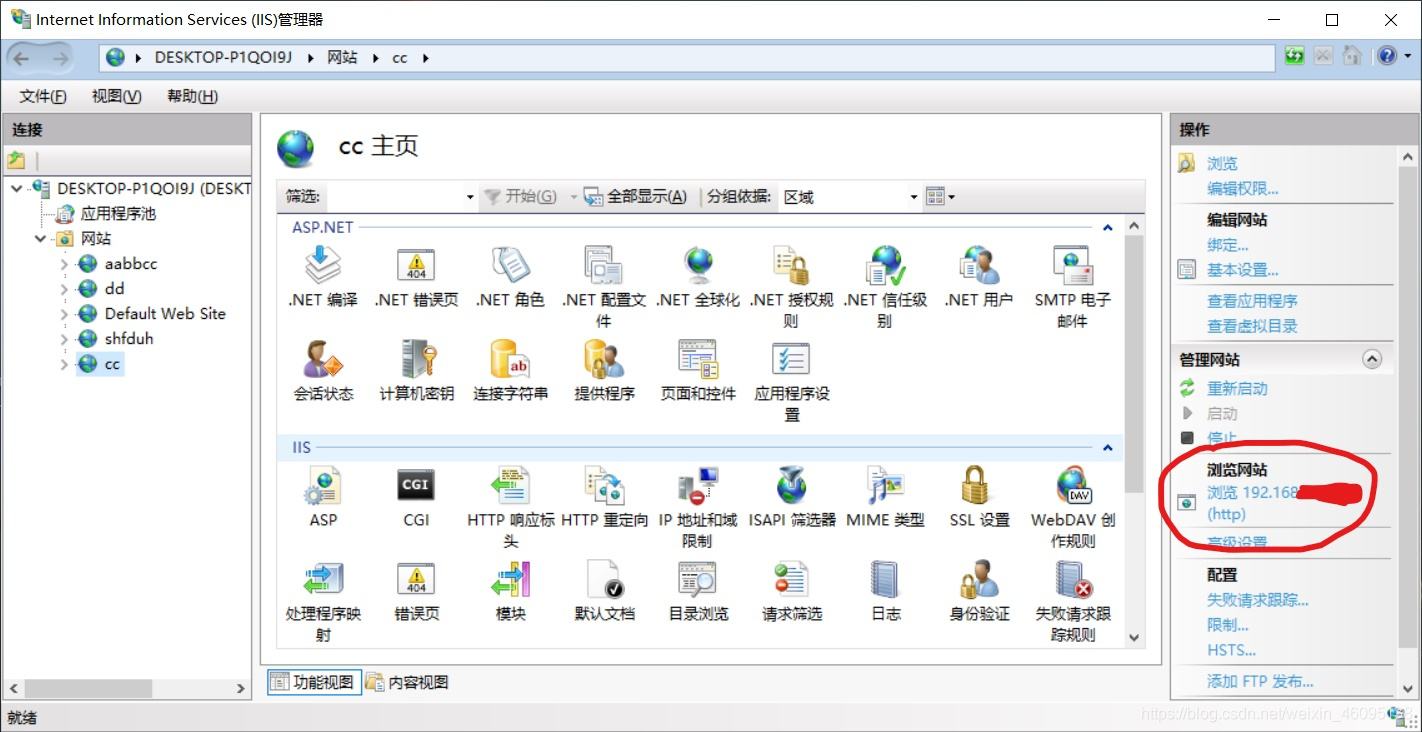
Task: Open the .NET 全球化 feature
Action: coord(698,277)
